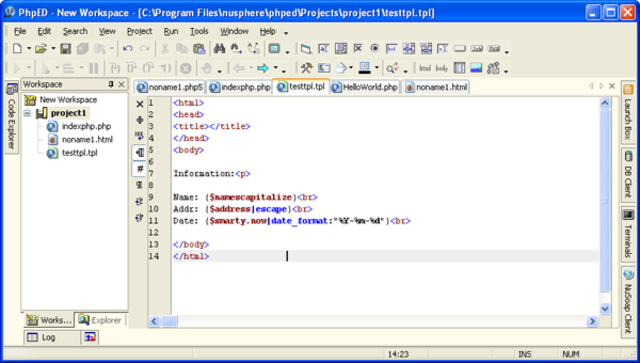
Task: Expand menu bar options chevron after Help
Action: point(286,32)
